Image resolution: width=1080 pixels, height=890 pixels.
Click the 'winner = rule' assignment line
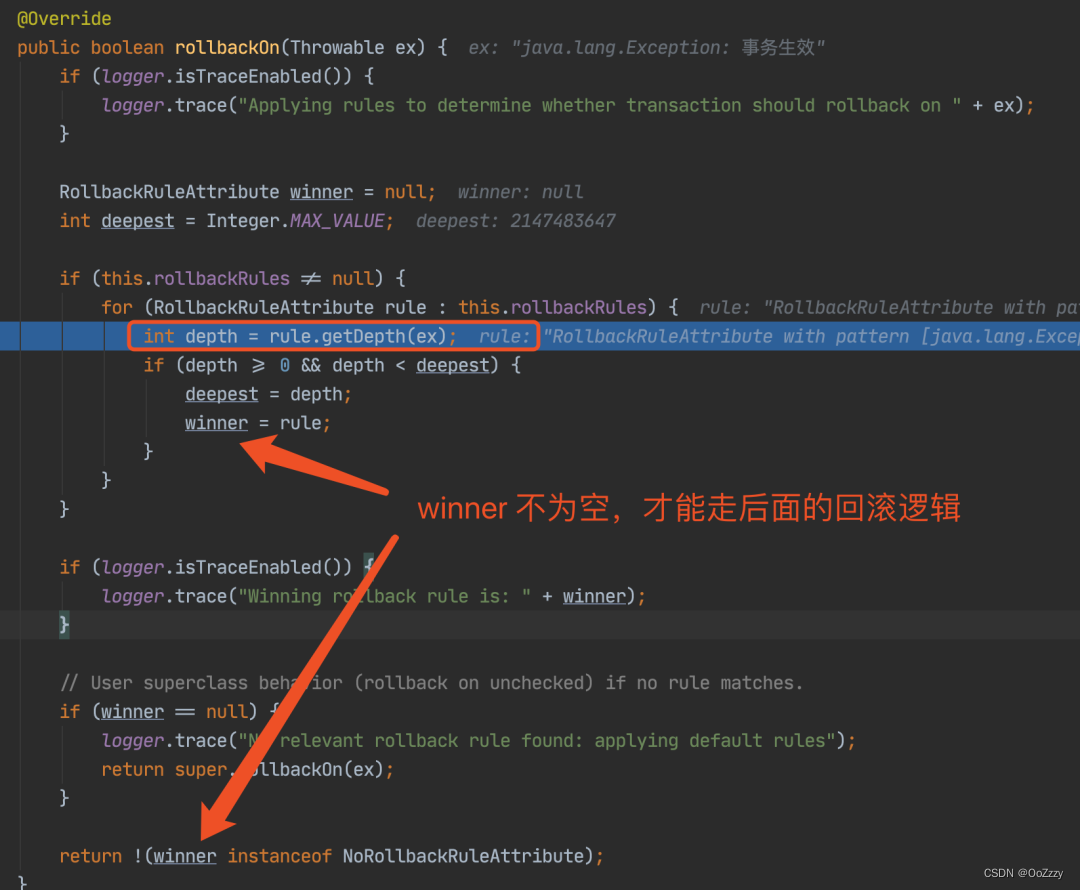click(258, 423)
